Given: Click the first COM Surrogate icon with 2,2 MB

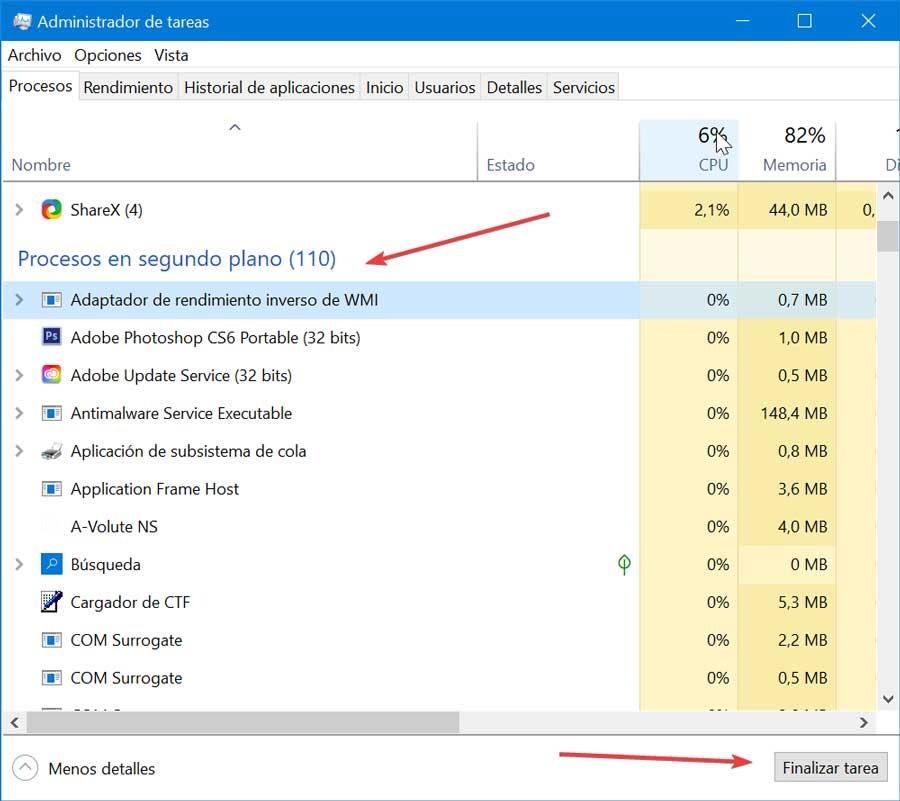Looking at the screenshot, I should [x=51, y=640].
